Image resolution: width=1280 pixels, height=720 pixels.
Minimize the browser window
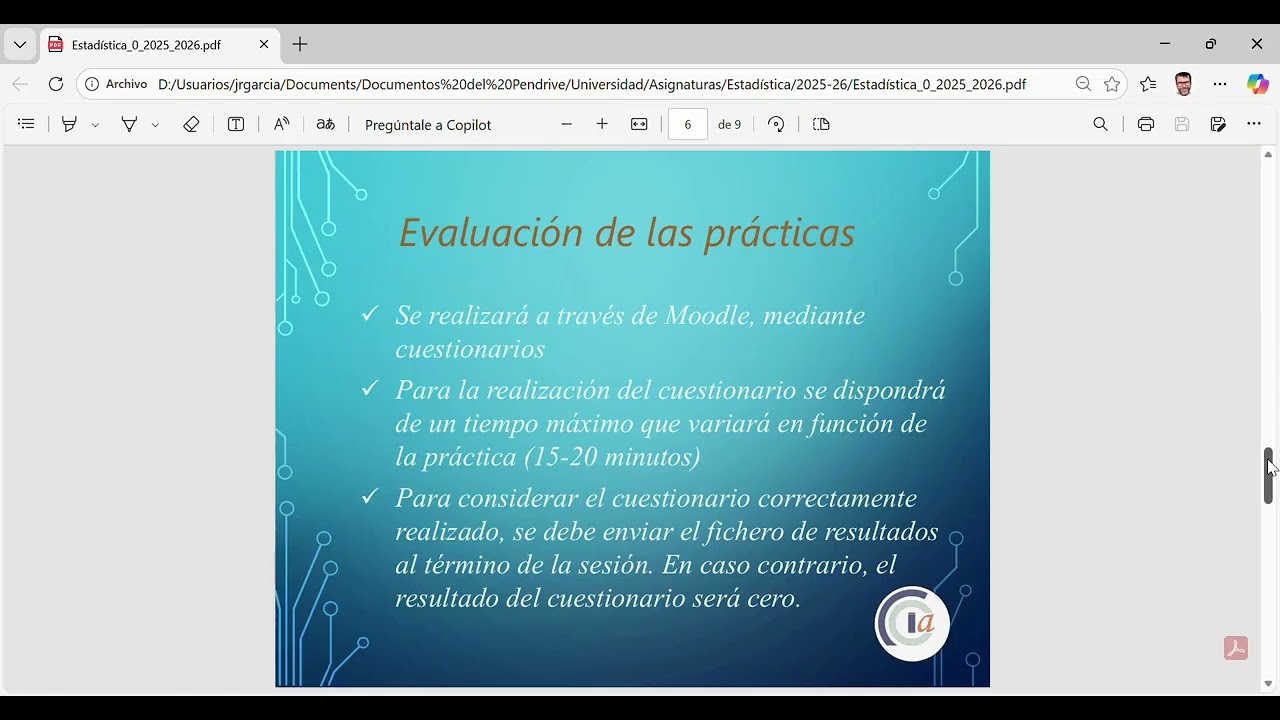coord(1165,44)
